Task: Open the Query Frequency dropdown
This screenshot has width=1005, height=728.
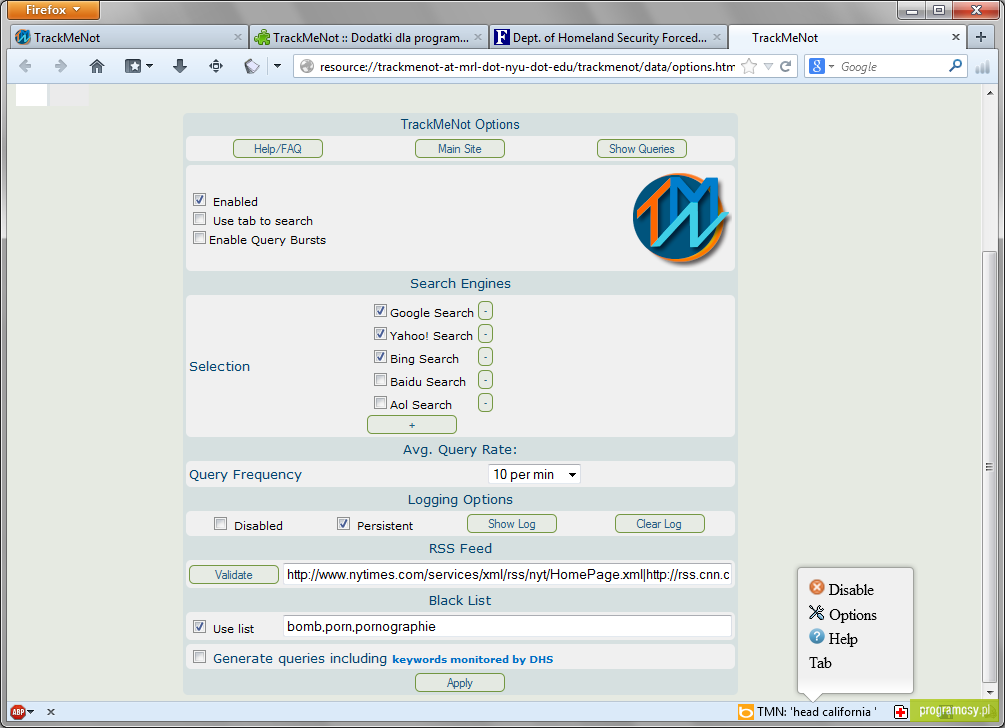Action: [534, 474]
